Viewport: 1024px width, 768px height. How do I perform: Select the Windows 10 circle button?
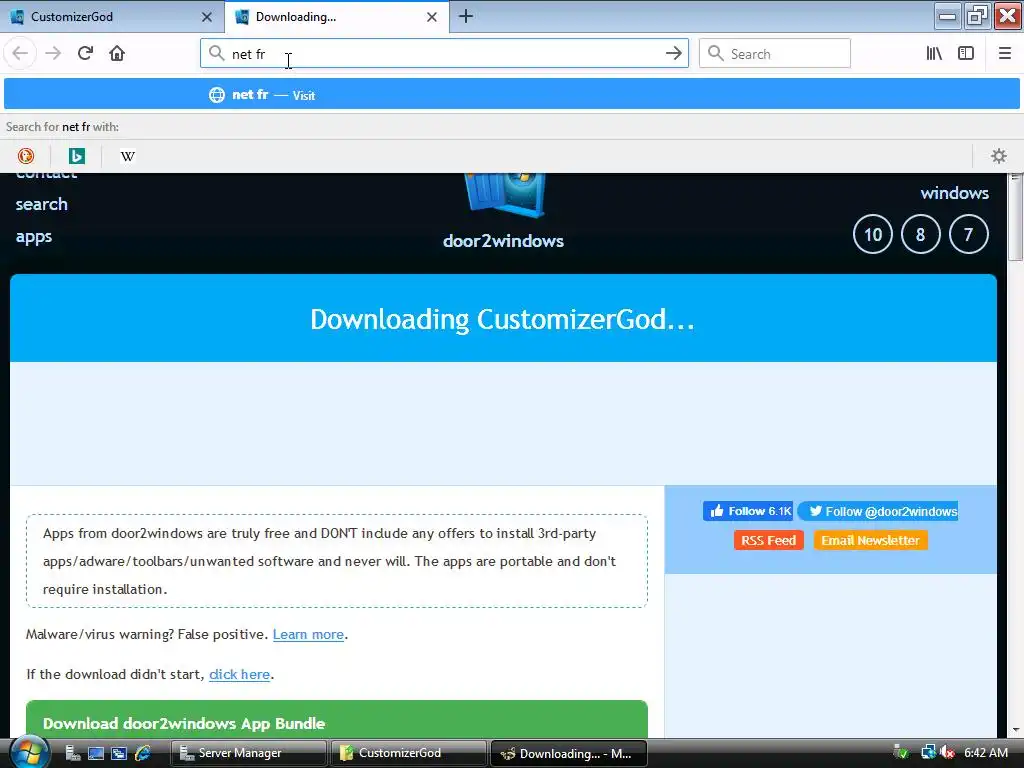[872, 234]
